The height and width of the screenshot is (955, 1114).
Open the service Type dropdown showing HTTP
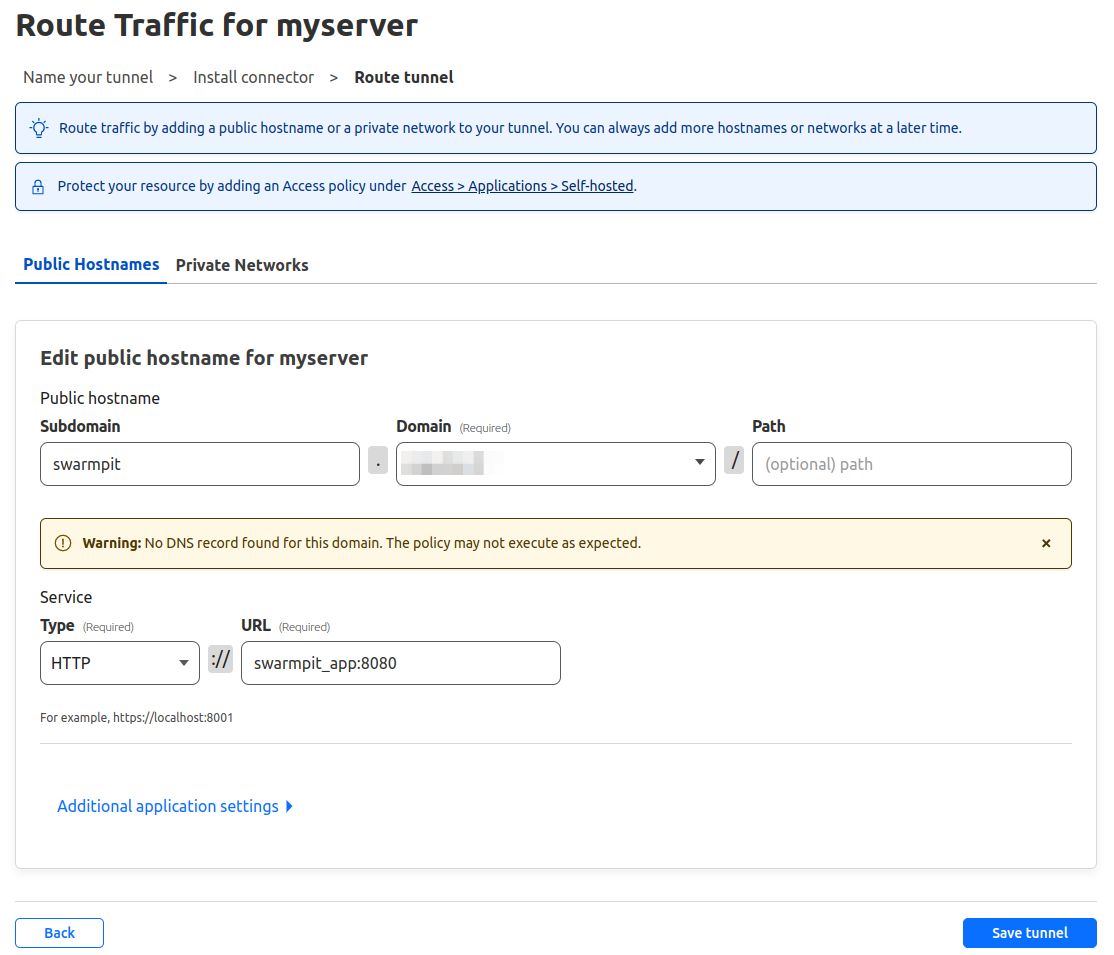pos(119,662)
